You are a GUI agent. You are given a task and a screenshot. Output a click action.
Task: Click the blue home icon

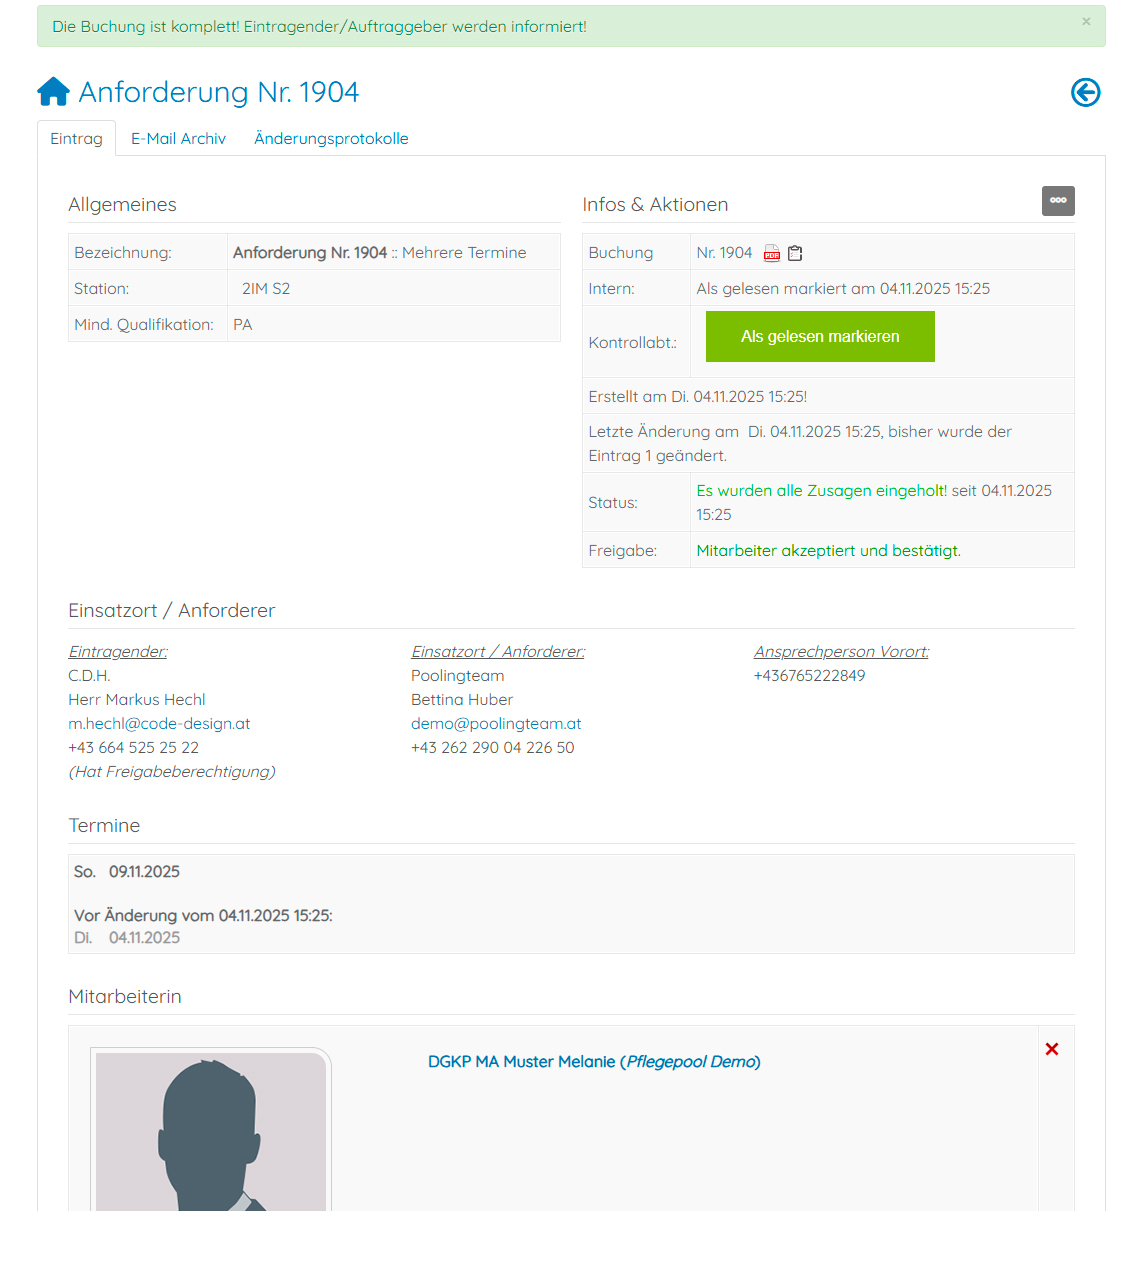point(53,92)
